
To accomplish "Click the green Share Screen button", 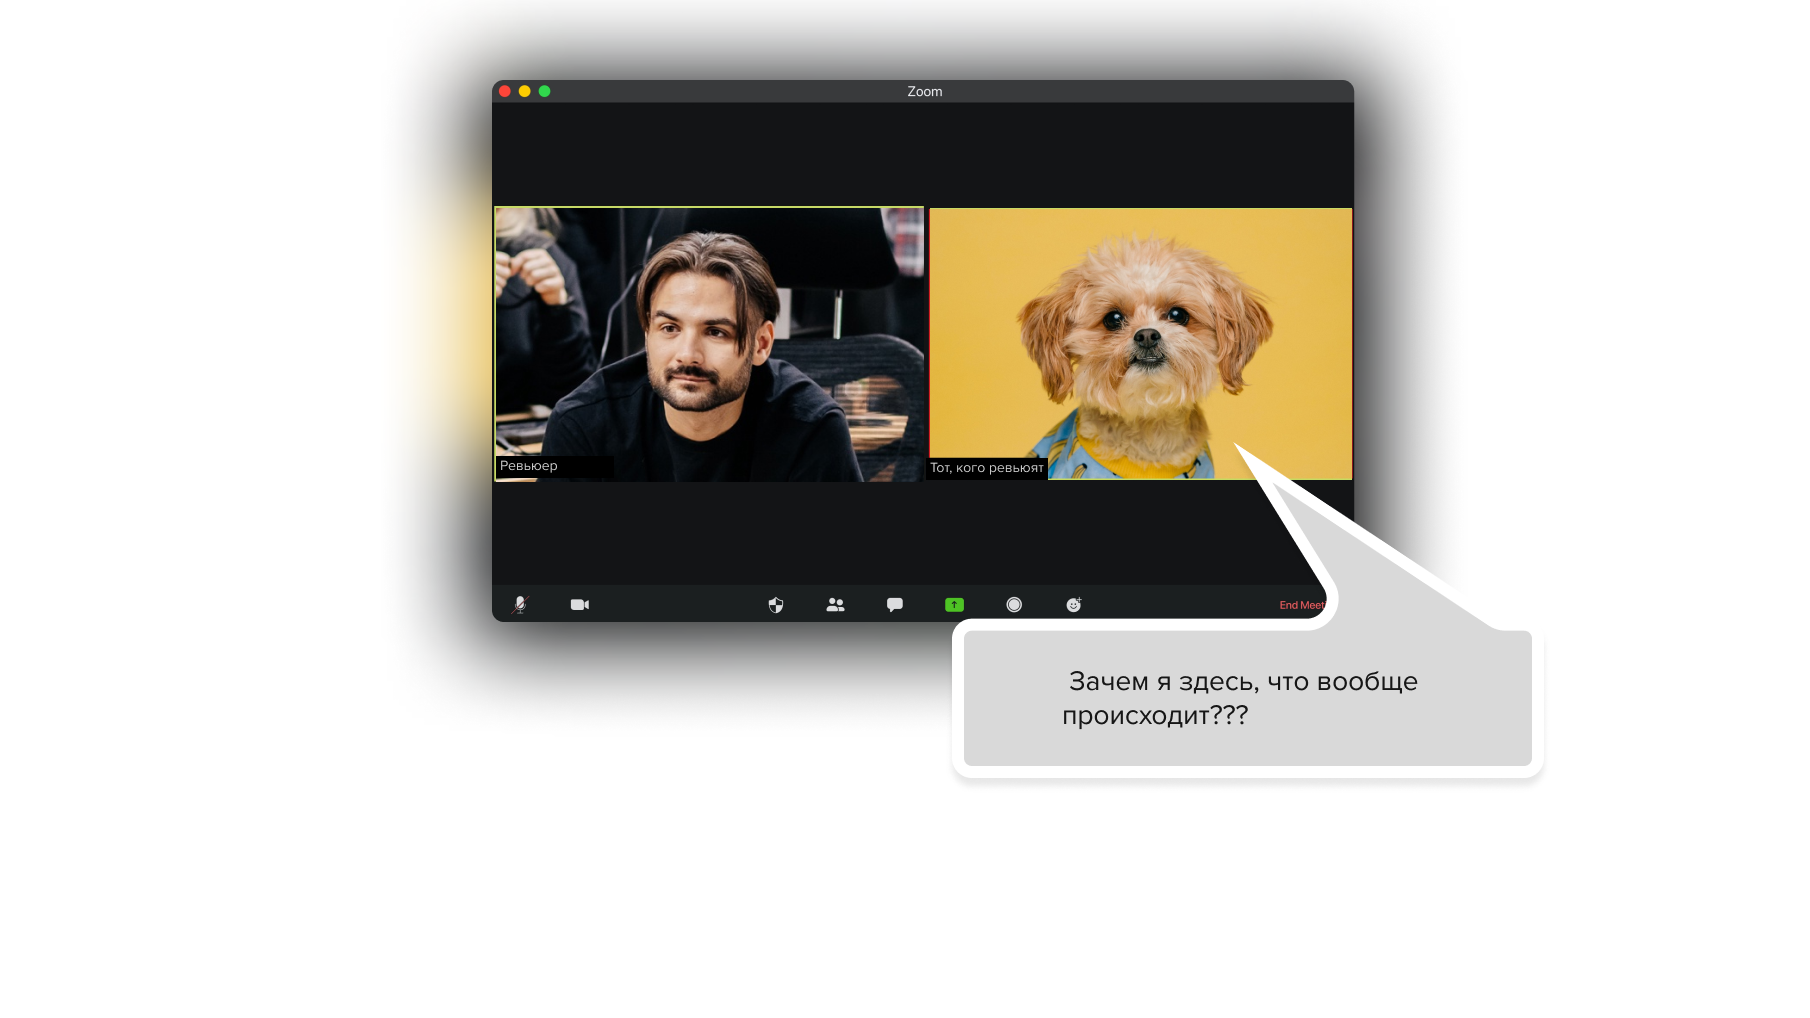I will coord(955,605).
